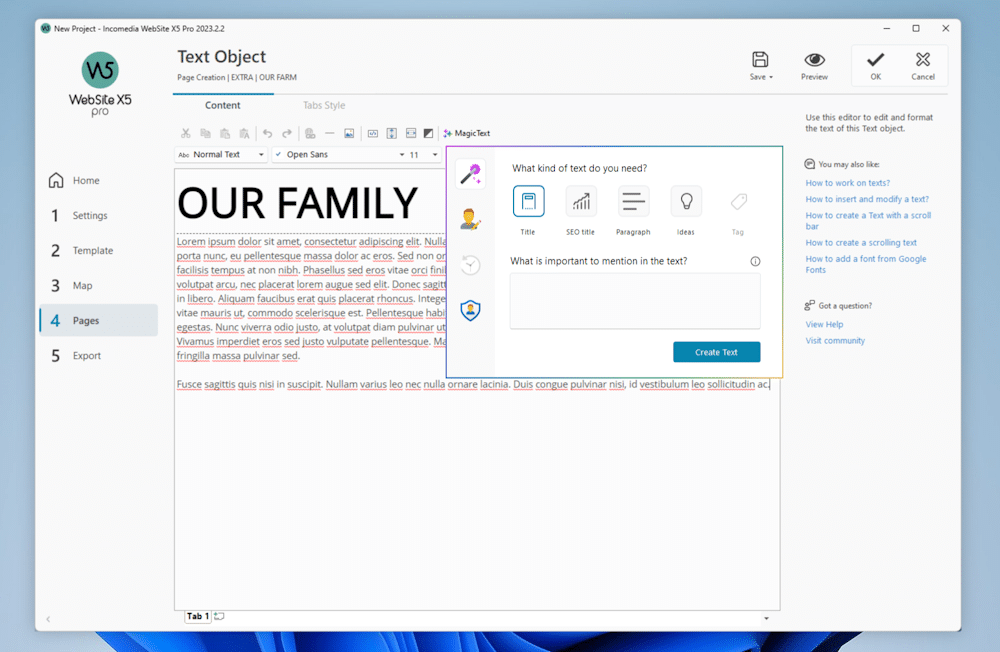Screen dimensions: 1000x652
Task: Open the writer persona icon in MagicText sidebar
Action: point(470,219)
